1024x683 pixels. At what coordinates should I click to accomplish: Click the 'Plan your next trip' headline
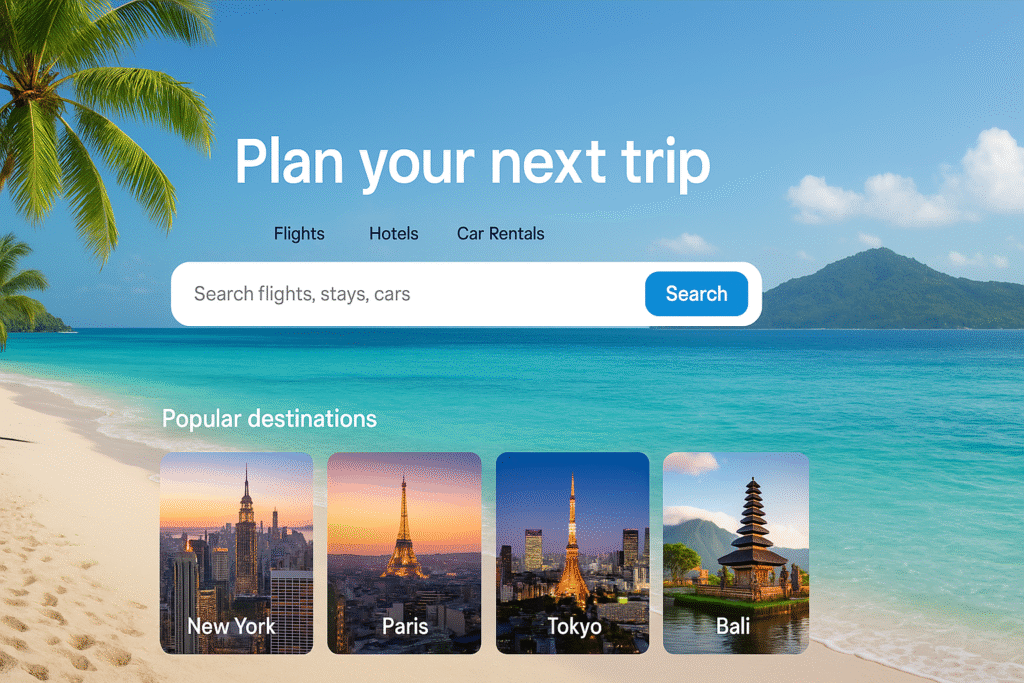472,163
